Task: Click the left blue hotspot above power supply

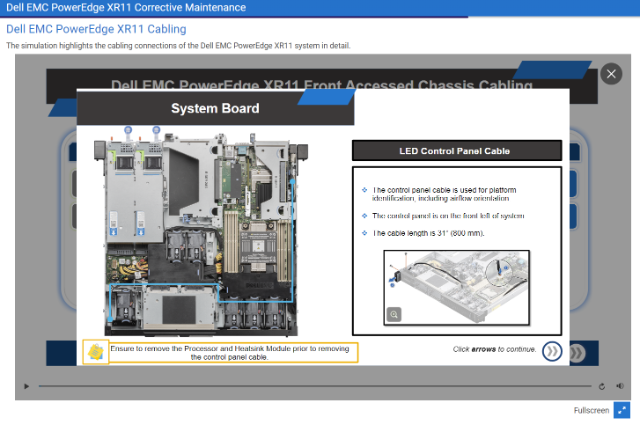Action: (128, 130)
